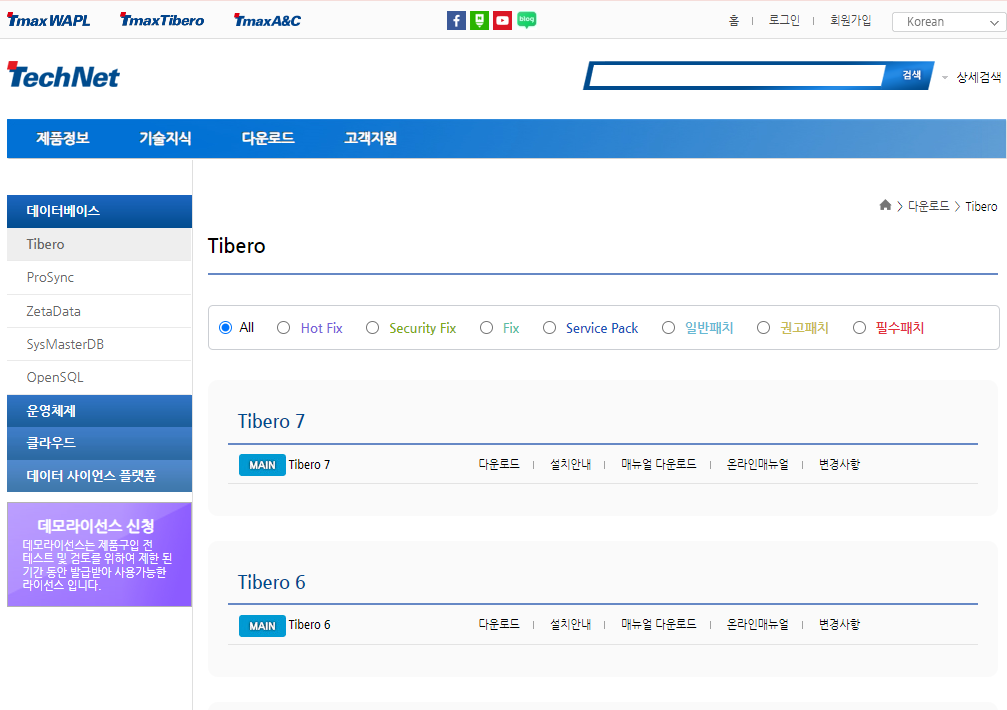1007x710 pixels.
Task: Click the TechNet logo
Action: click(x=63, y=74)
